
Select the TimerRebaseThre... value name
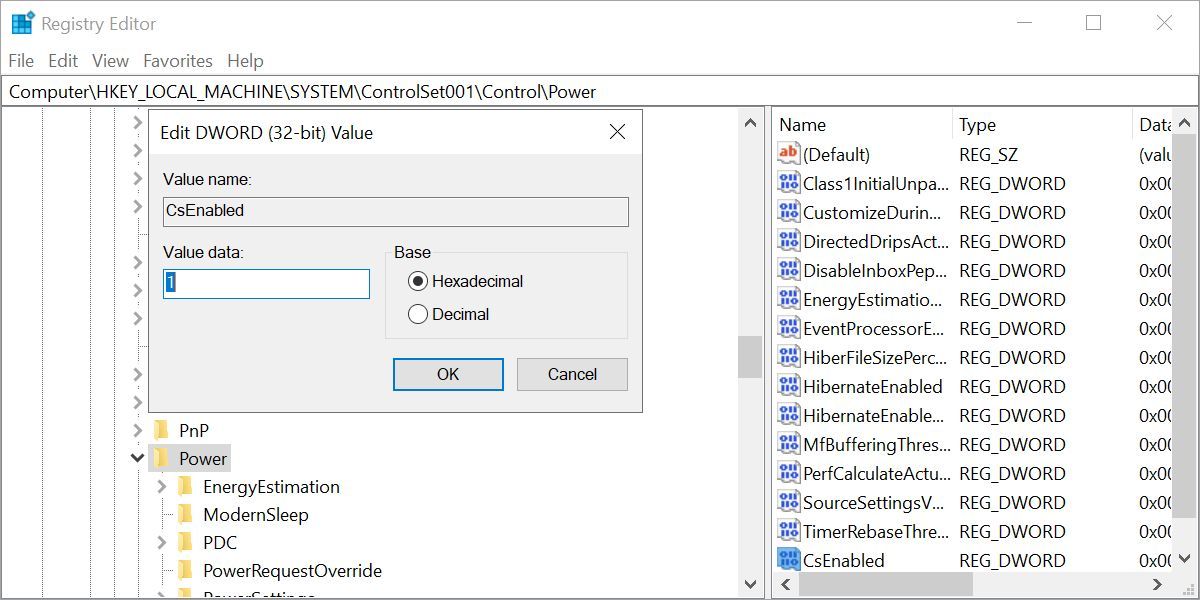coord(876,531)
